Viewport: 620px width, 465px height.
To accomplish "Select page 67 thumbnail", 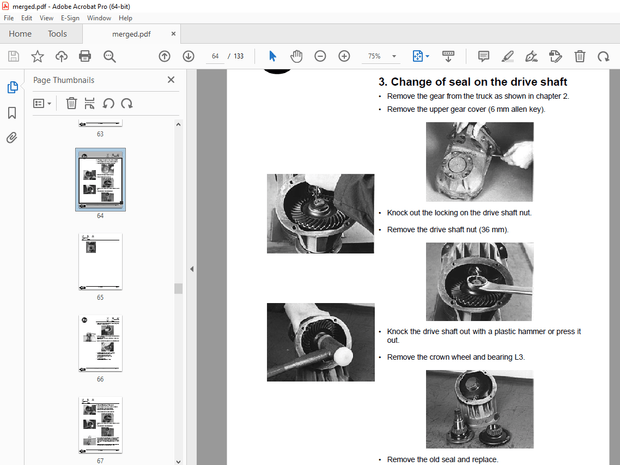I will coord(100,425).
